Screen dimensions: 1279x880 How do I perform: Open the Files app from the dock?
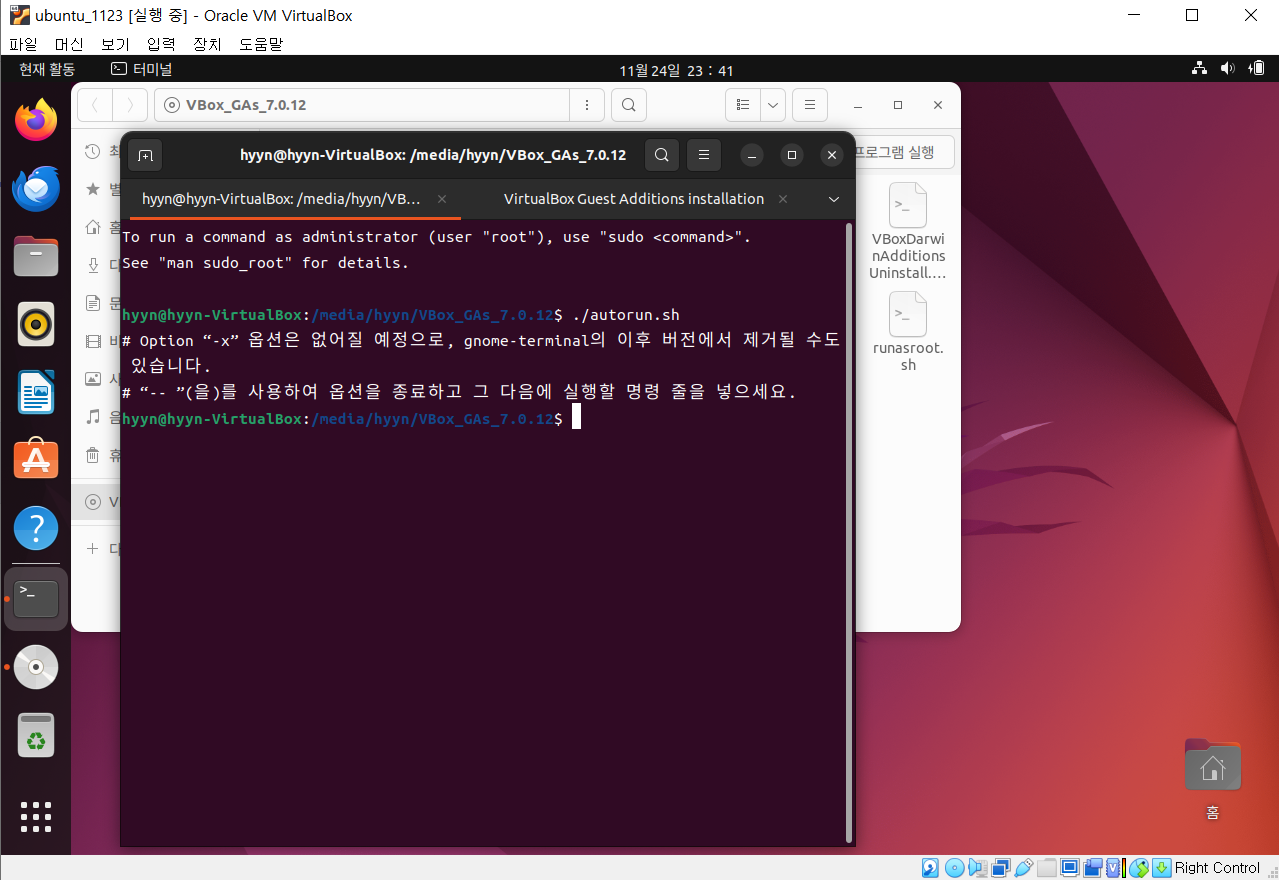36,256
